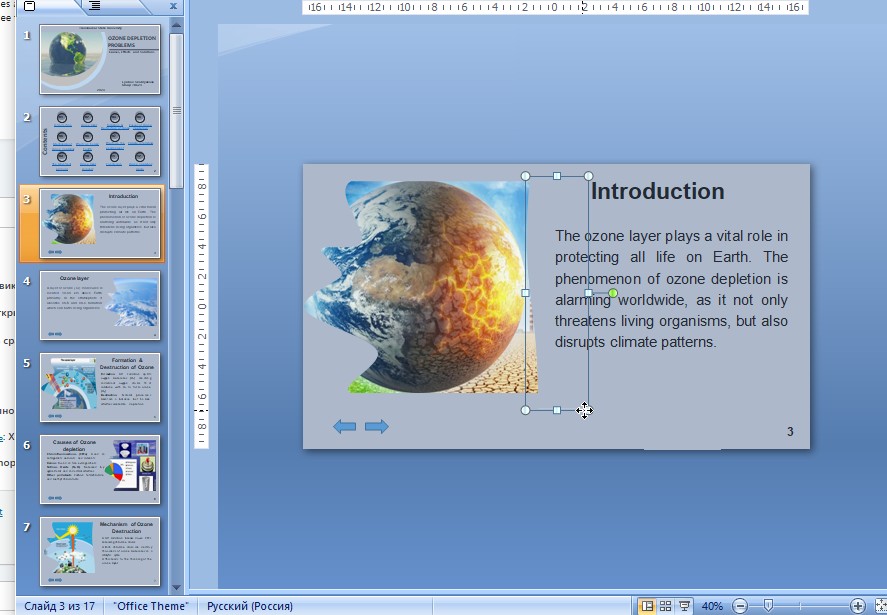Image resolution: width=887 pixels, height=615 pixels.
Task: Click the bottom-left corner sizing handle
Action: [x=525, y=410]
